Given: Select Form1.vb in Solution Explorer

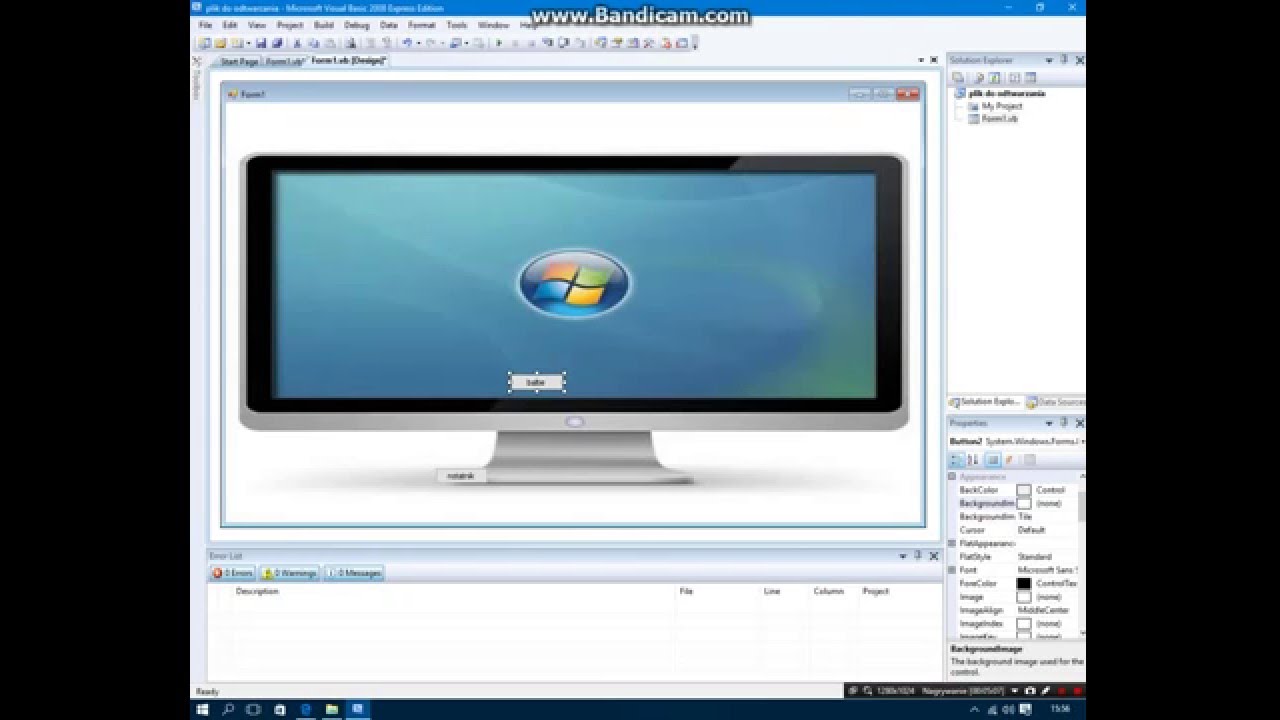Looking at the screenshot, I should (999, 119).
